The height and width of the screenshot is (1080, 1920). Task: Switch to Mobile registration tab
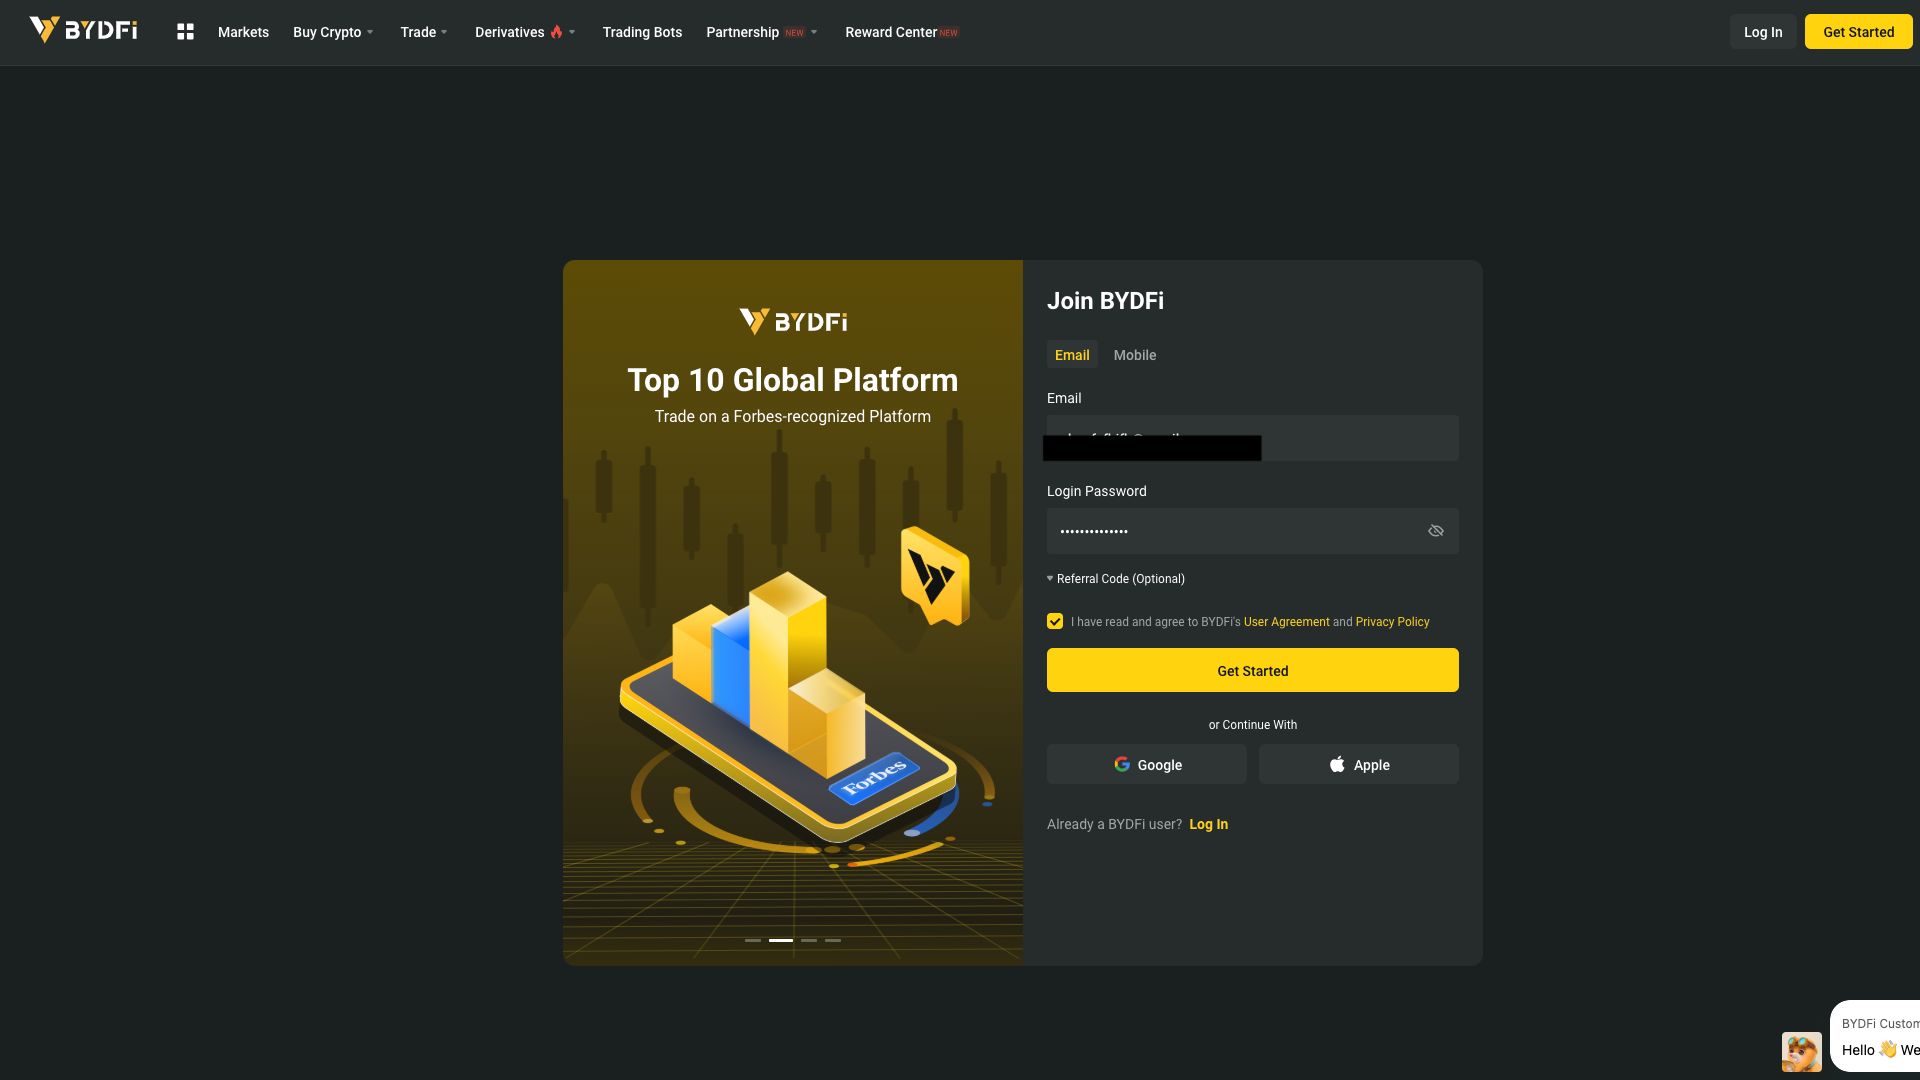1135,355
